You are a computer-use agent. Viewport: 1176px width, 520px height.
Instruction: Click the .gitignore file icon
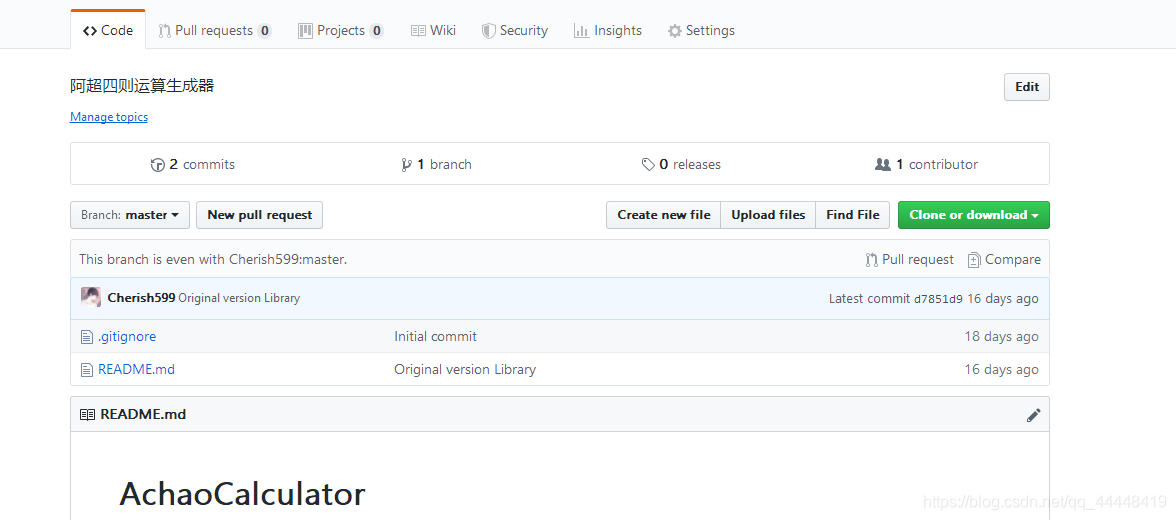pos(87,337)
